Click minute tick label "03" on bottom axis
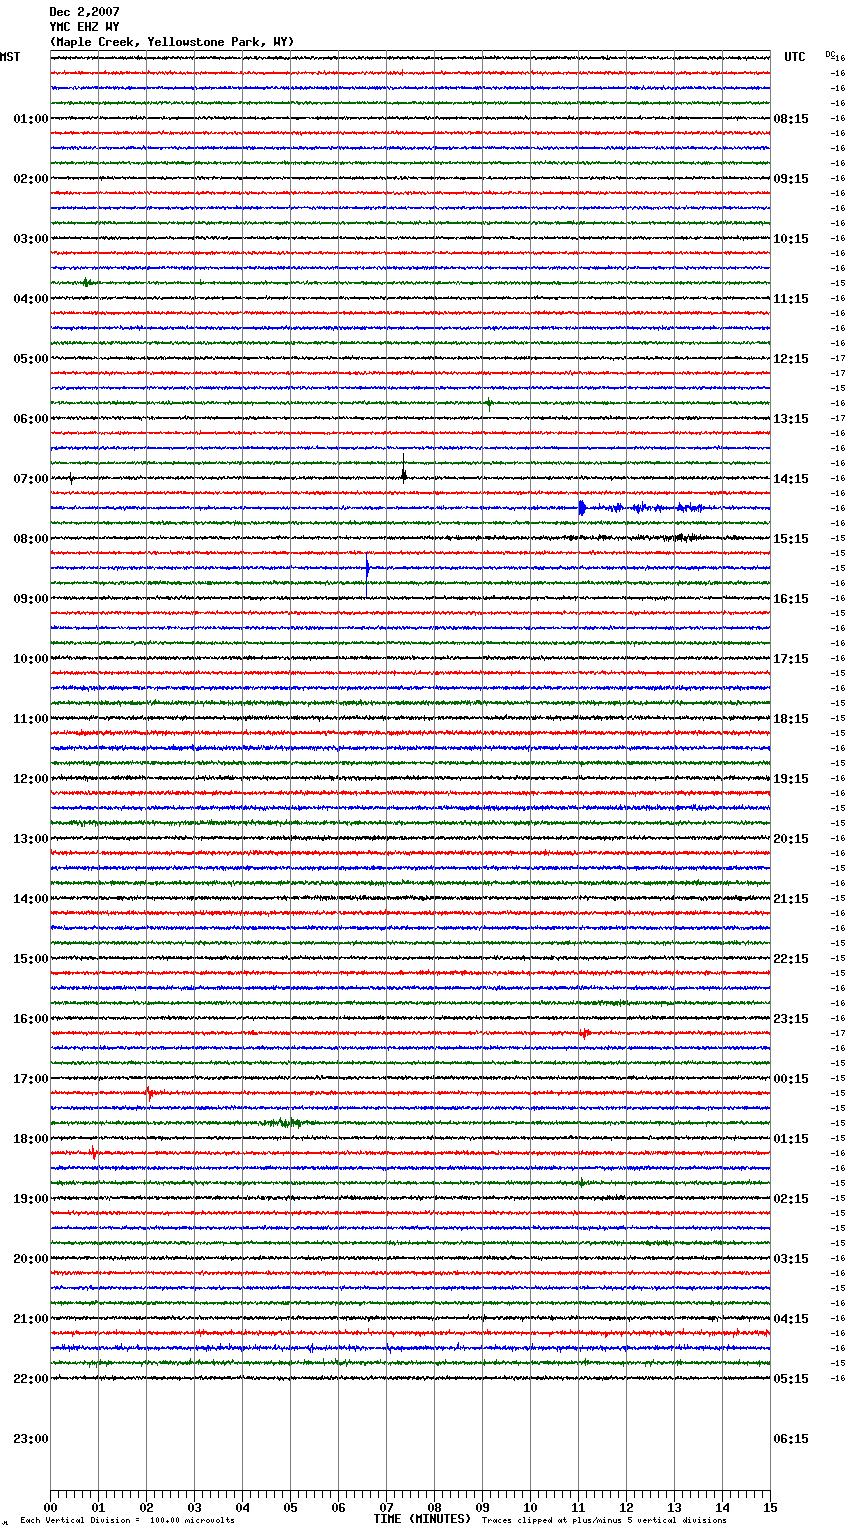Screen dimensions: 850x1534 [x=194, y=1507]
